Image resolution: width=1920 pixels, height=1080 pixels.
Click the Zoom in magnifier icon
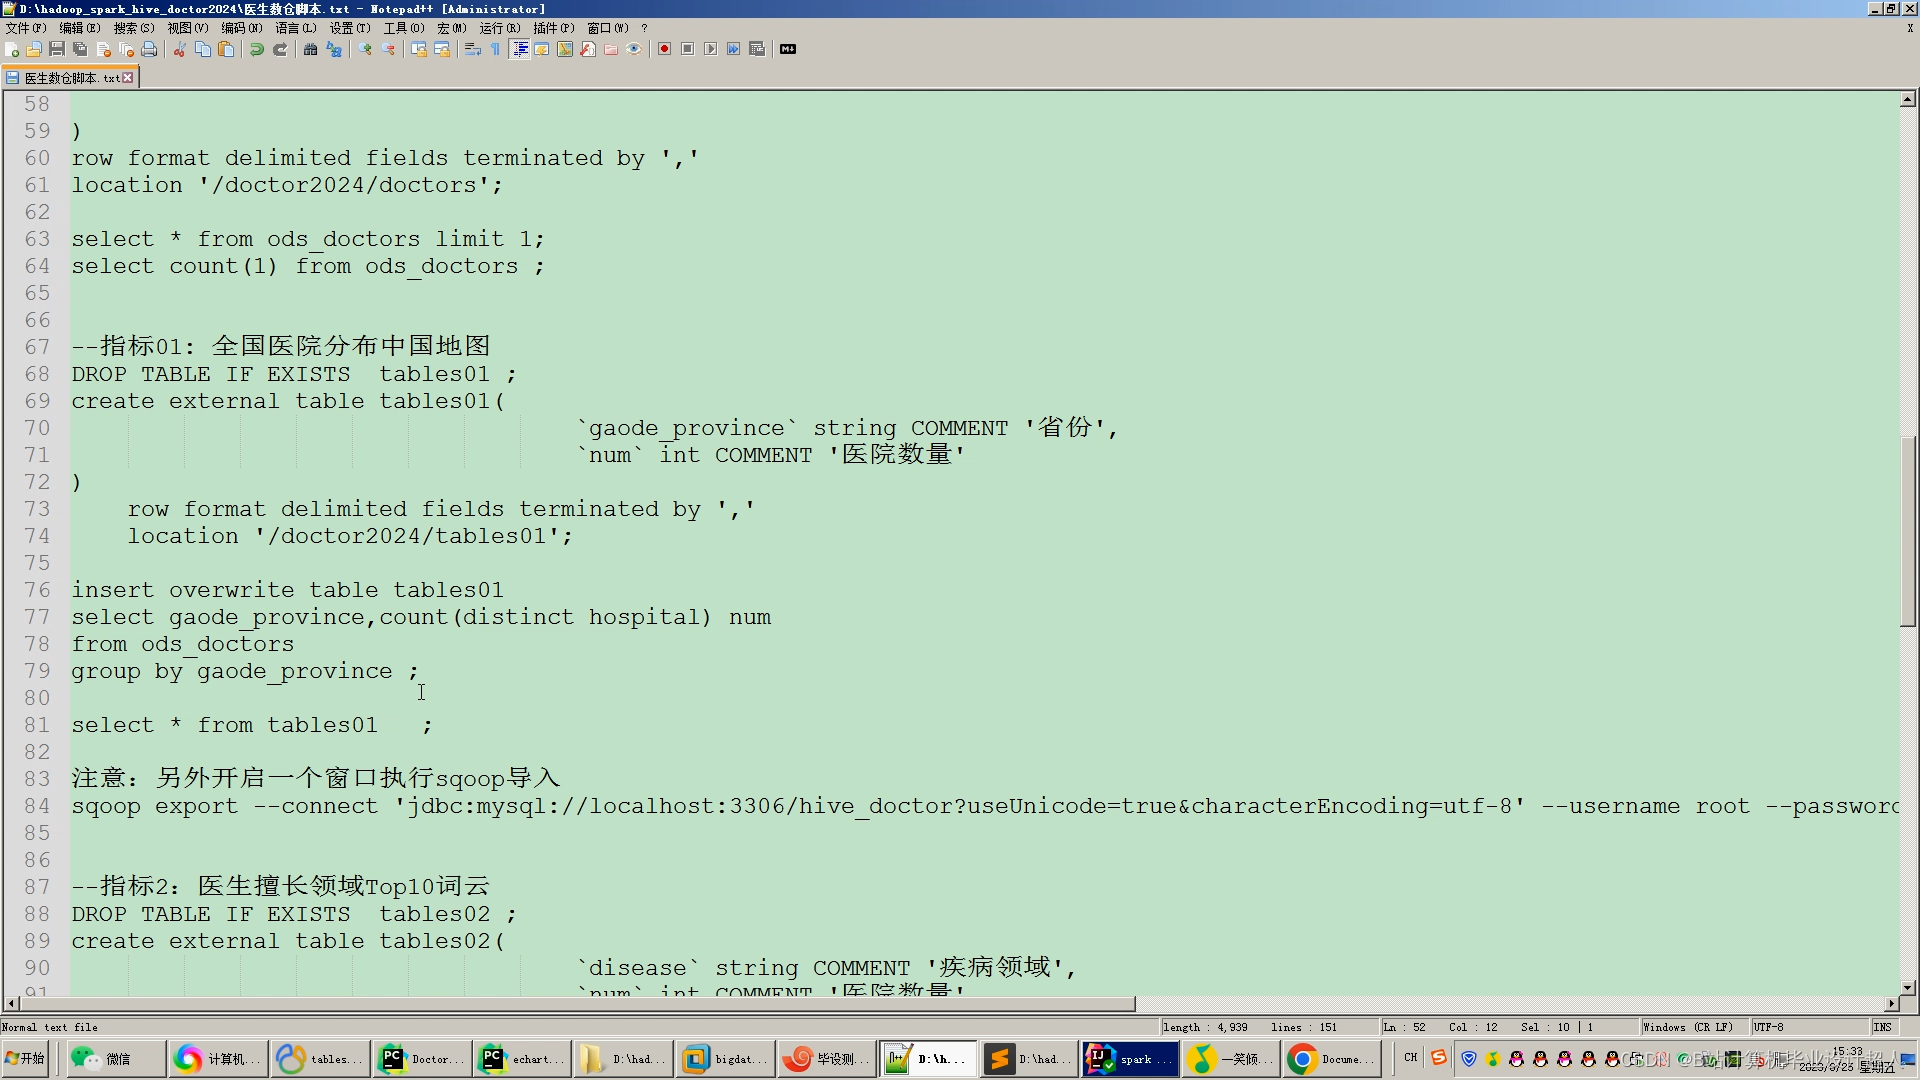[365, 49]
